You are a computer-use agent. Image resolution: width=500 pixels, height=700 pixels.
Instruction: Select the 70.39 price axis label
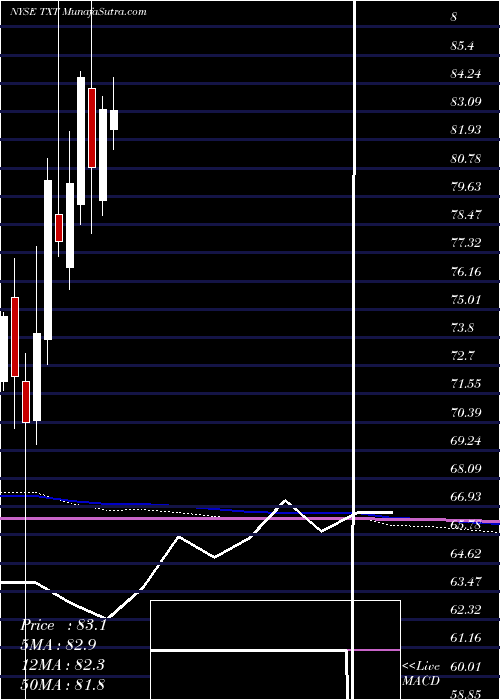pyautogui.click(x=466, y=412)
